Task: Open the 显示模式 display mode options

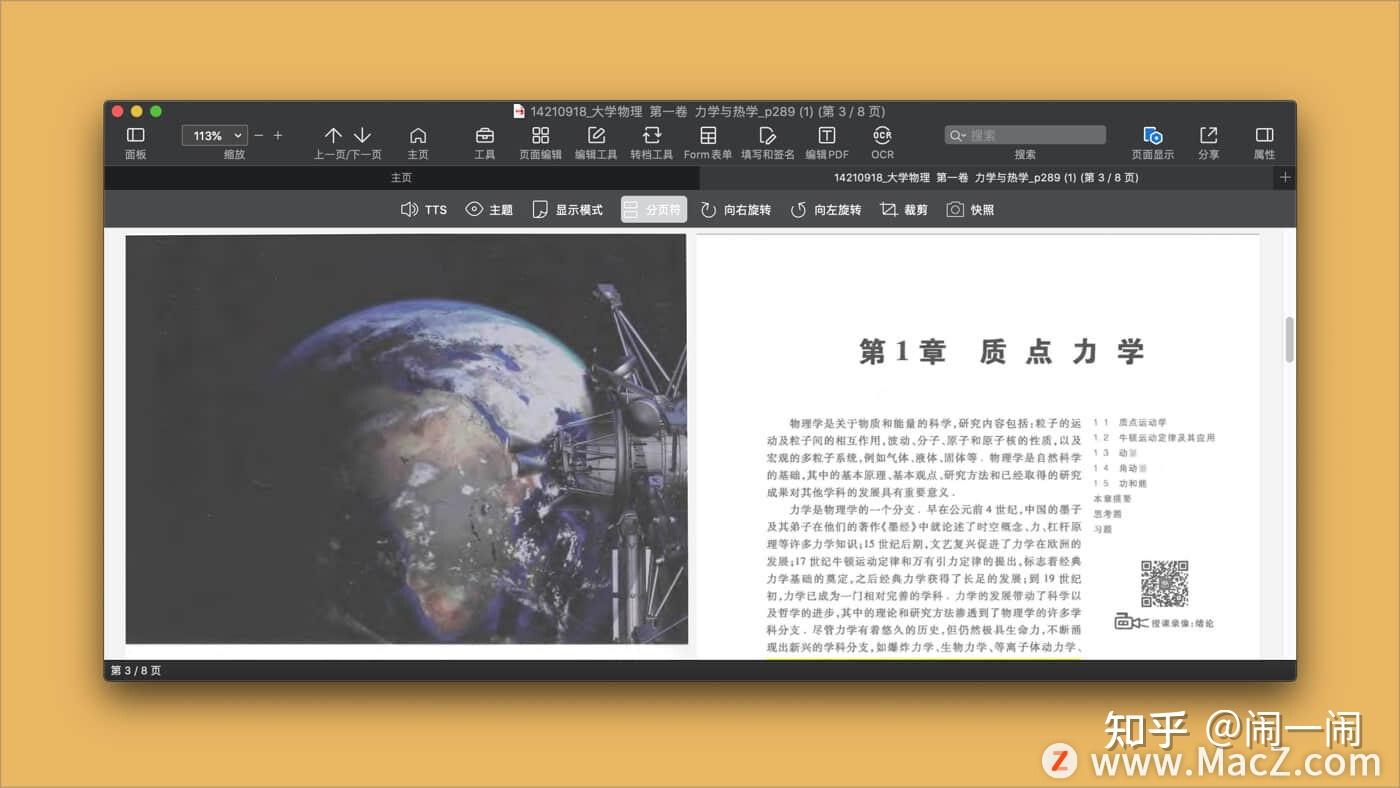Action: (x=567, y=209)
